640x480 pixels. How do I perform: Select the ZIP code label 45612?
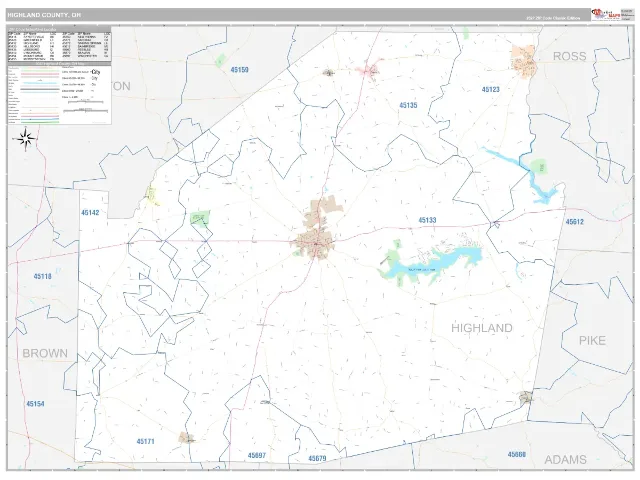click(x=574, y=222)
